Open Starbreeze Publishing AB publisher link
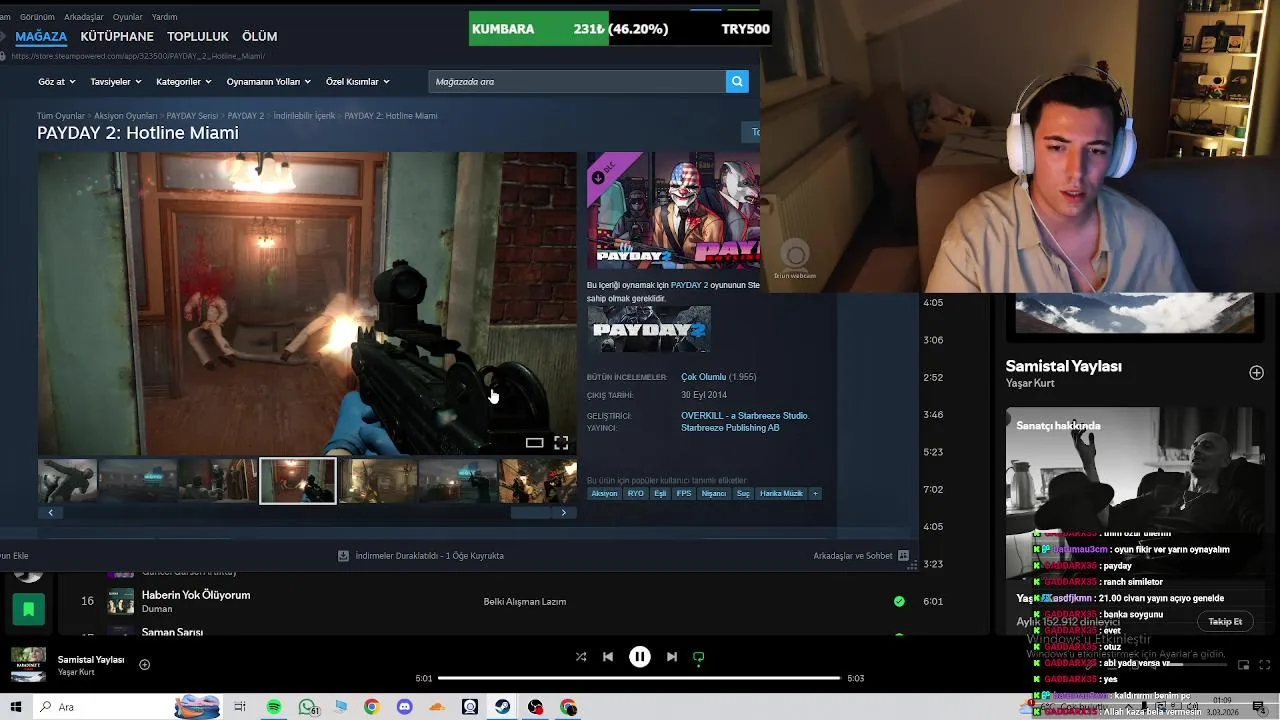Screen dimensions: 1280x720 (730, 428)
